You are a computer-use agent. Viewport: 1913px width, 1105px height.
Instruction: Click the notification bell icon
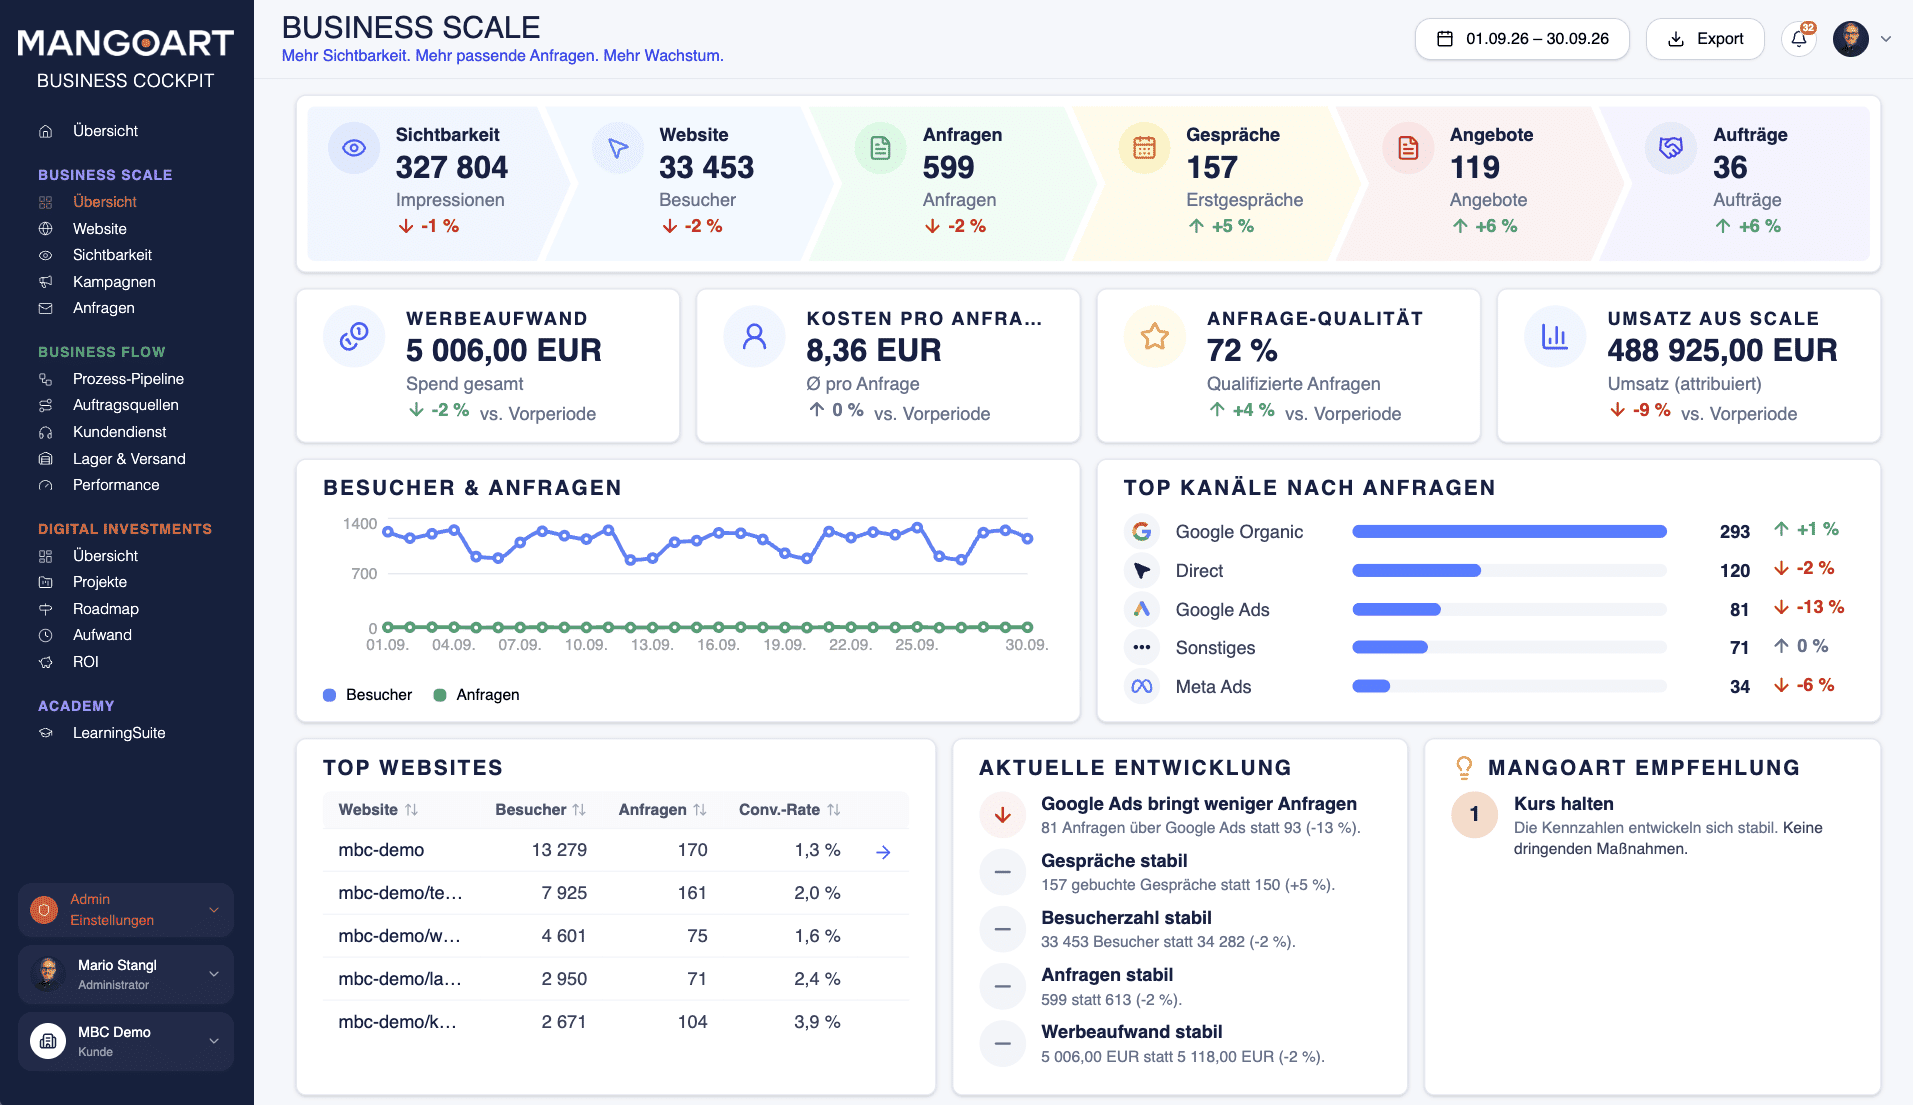(1798, 39)
